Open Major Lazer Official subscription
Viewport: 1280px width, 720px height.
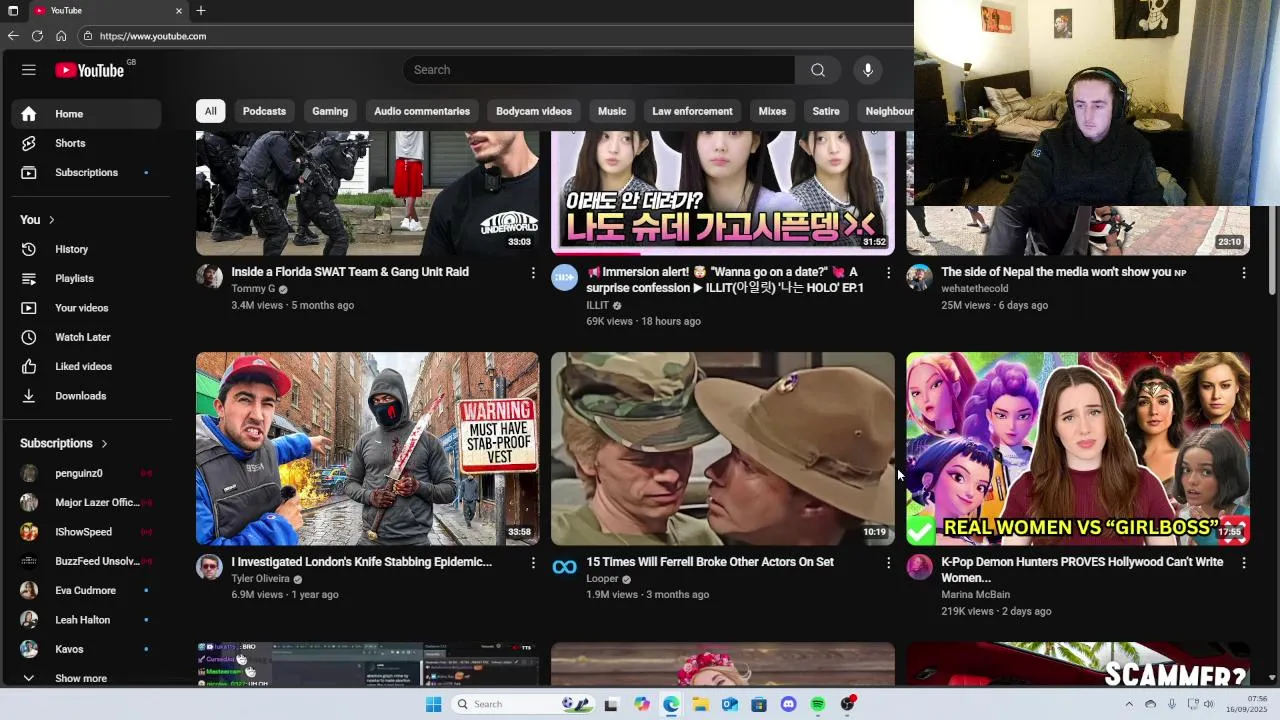[x=86, y=502]
